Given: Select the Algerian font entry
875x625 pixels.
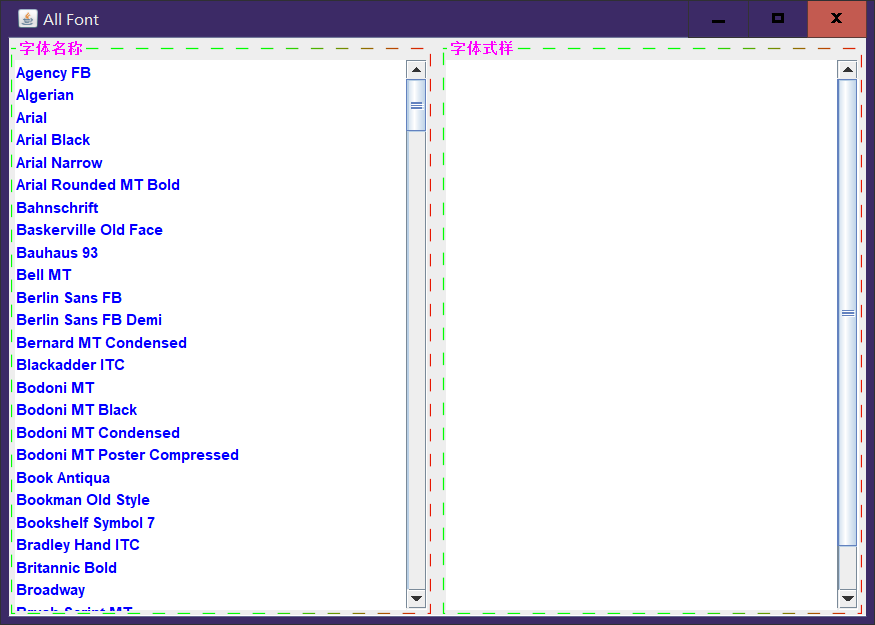Looking at the screenshot, I should coord(45,94).
